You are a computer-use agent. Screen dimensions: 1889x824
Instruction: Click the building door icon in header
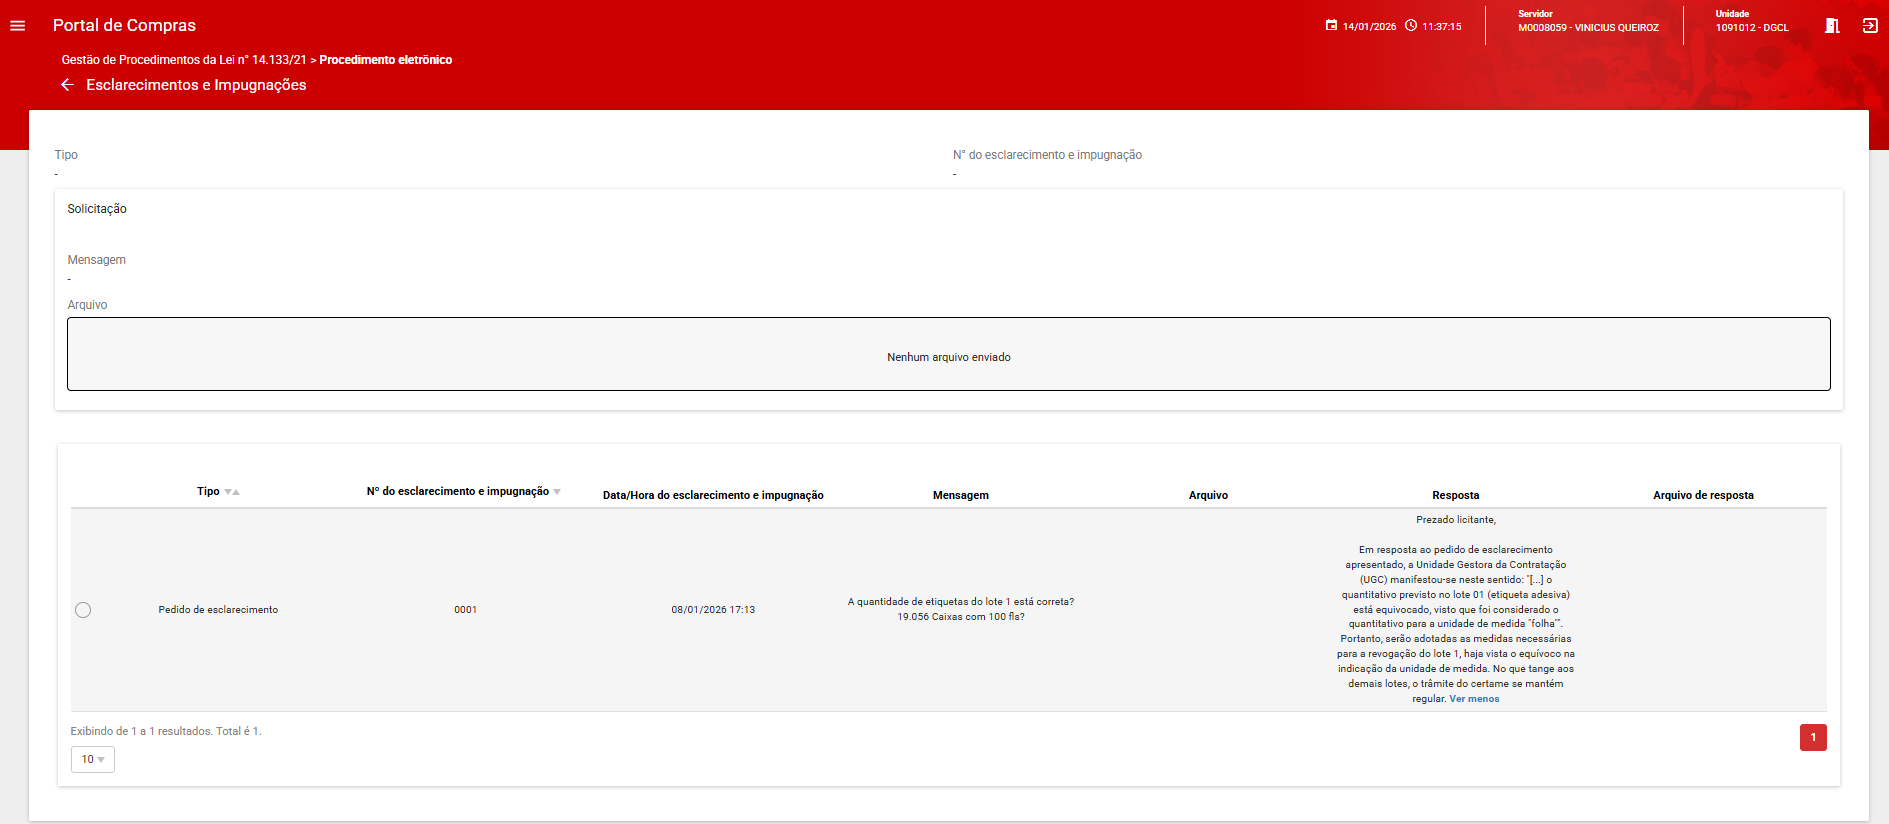(1832, 26)
